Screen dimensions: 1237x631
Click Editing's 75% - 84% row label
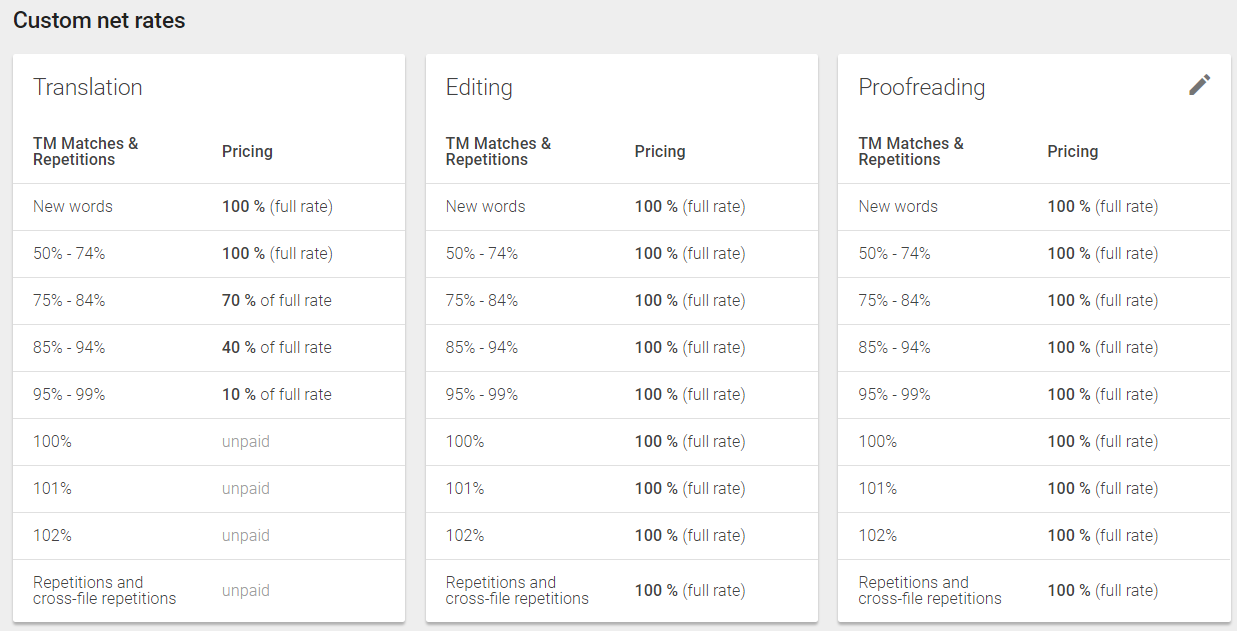(x=482, y=300)
